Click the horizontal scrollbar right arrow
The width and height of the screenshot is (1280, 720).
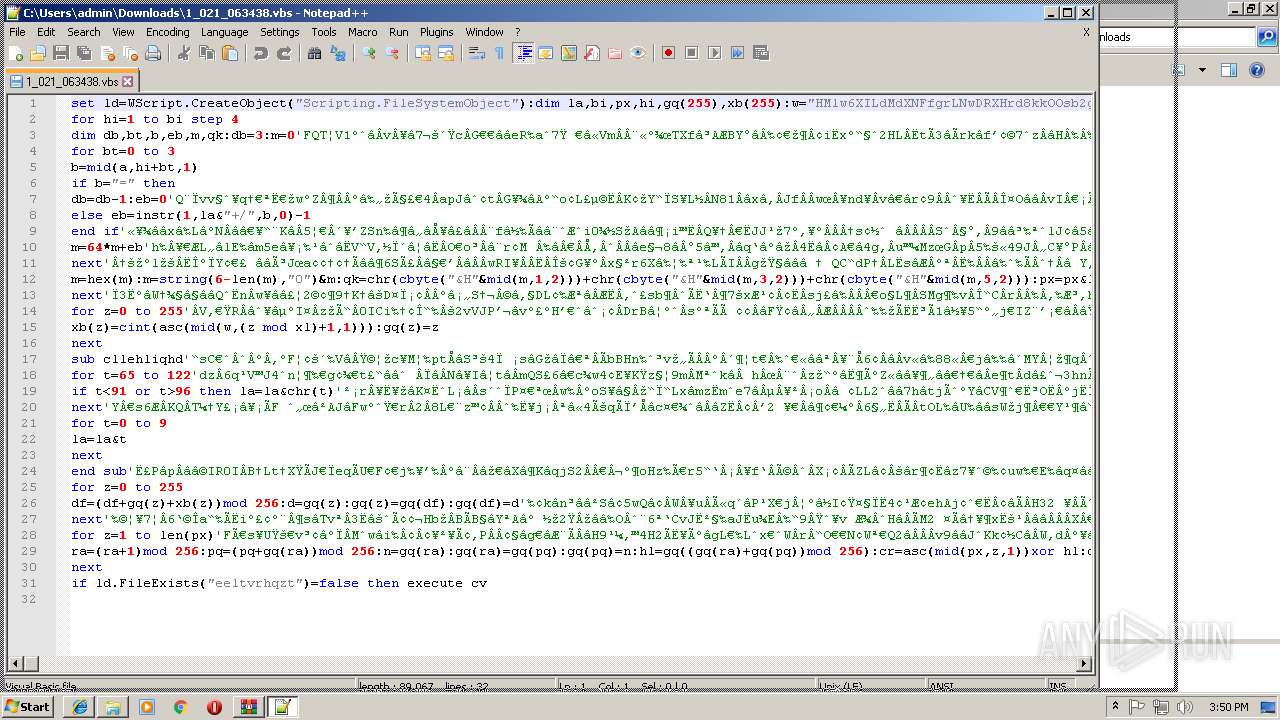1084,663
